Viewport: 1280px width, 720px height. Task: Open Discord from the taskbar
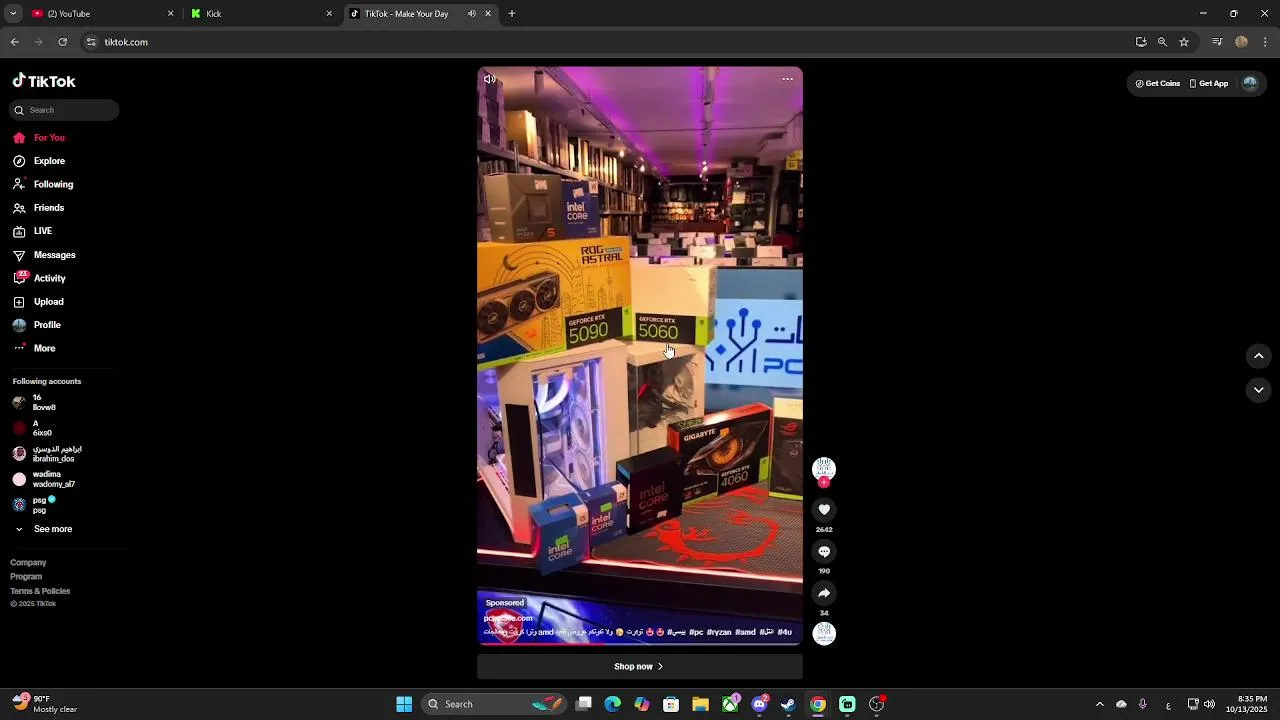(759, 704)
